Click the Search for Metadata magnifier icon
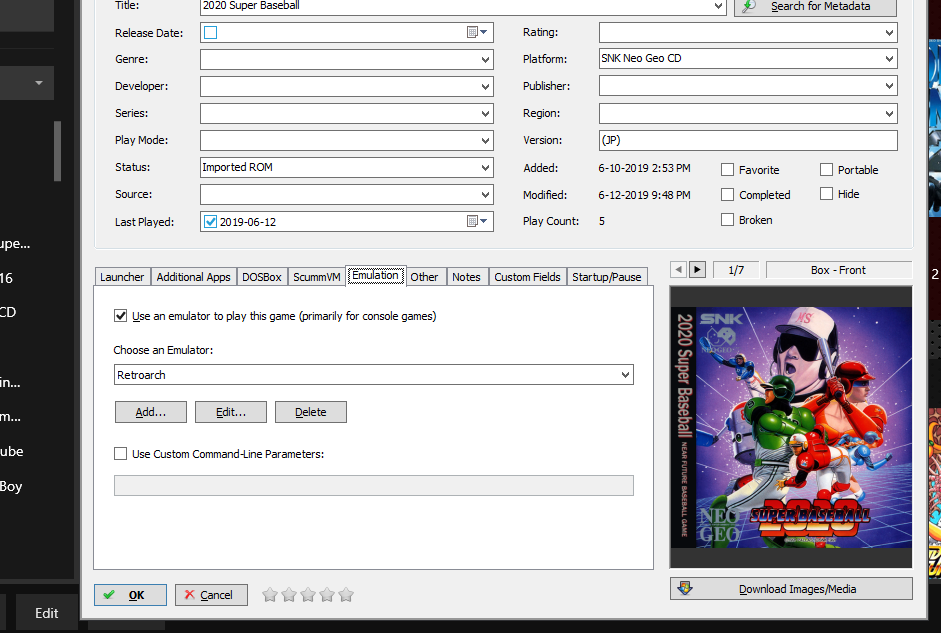 [748, 6]
